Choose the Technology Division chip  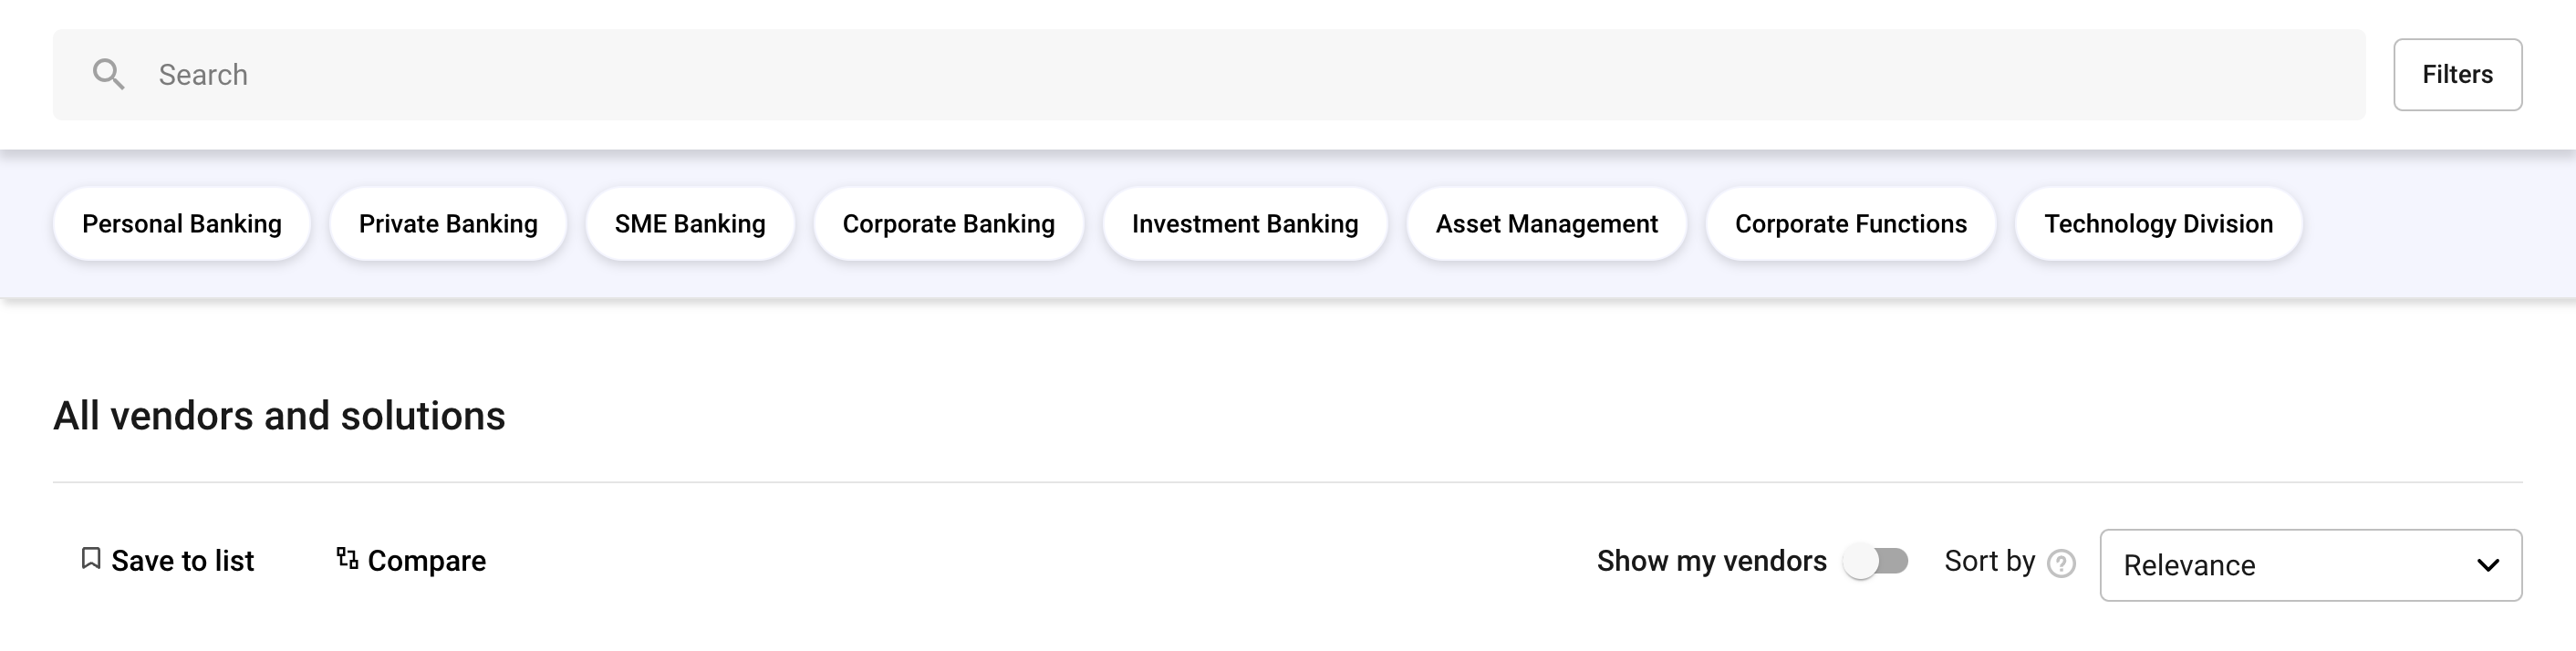2158,224
